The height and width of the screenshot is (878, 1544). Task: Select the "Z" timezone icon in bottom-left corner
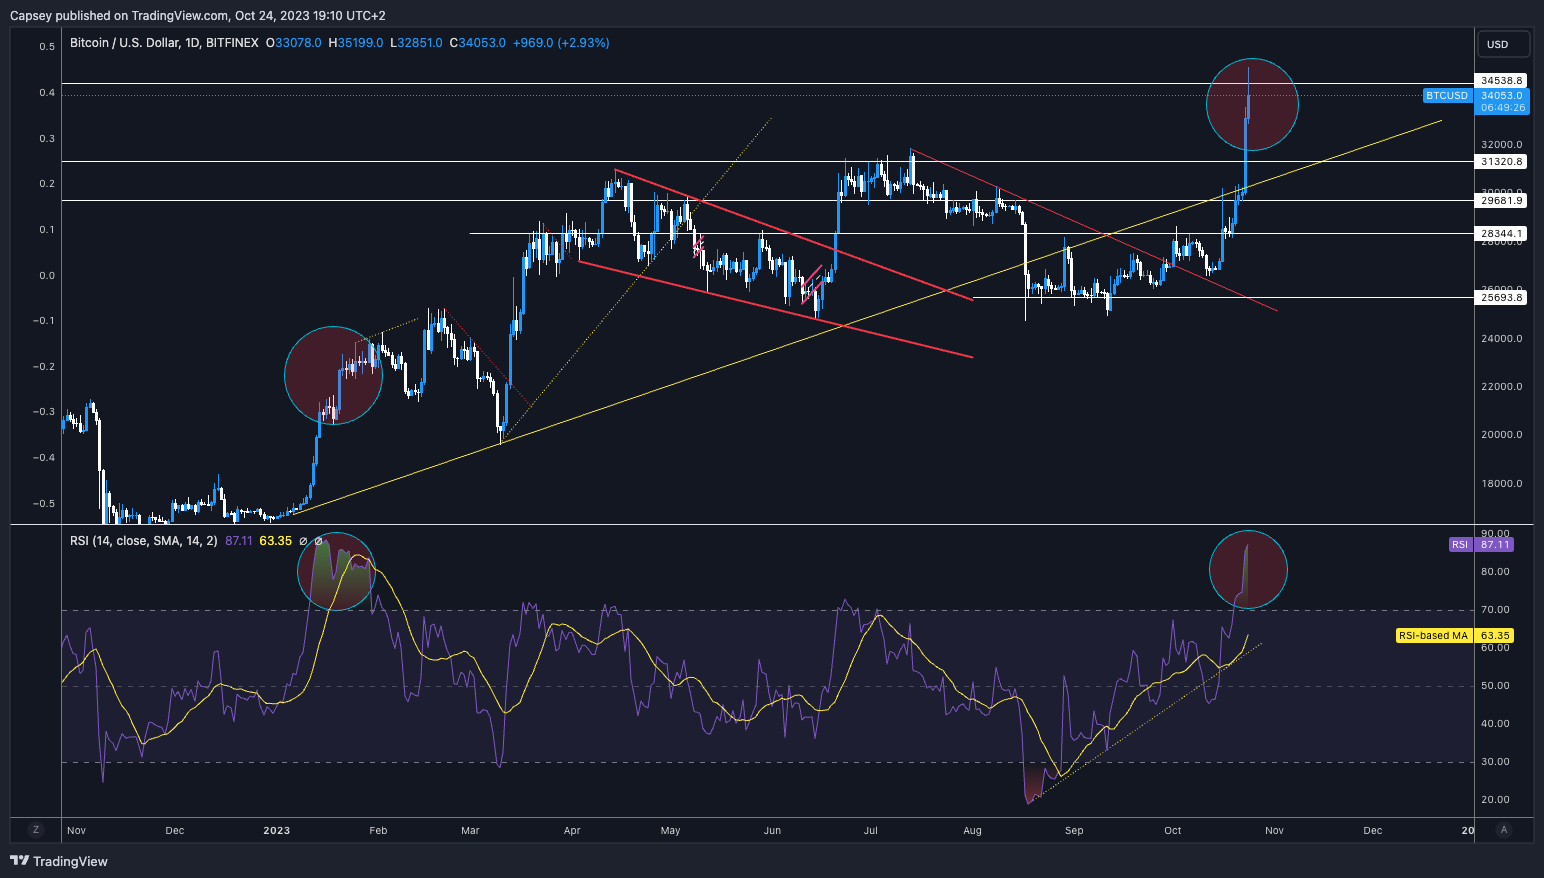[x=36, y=830]
